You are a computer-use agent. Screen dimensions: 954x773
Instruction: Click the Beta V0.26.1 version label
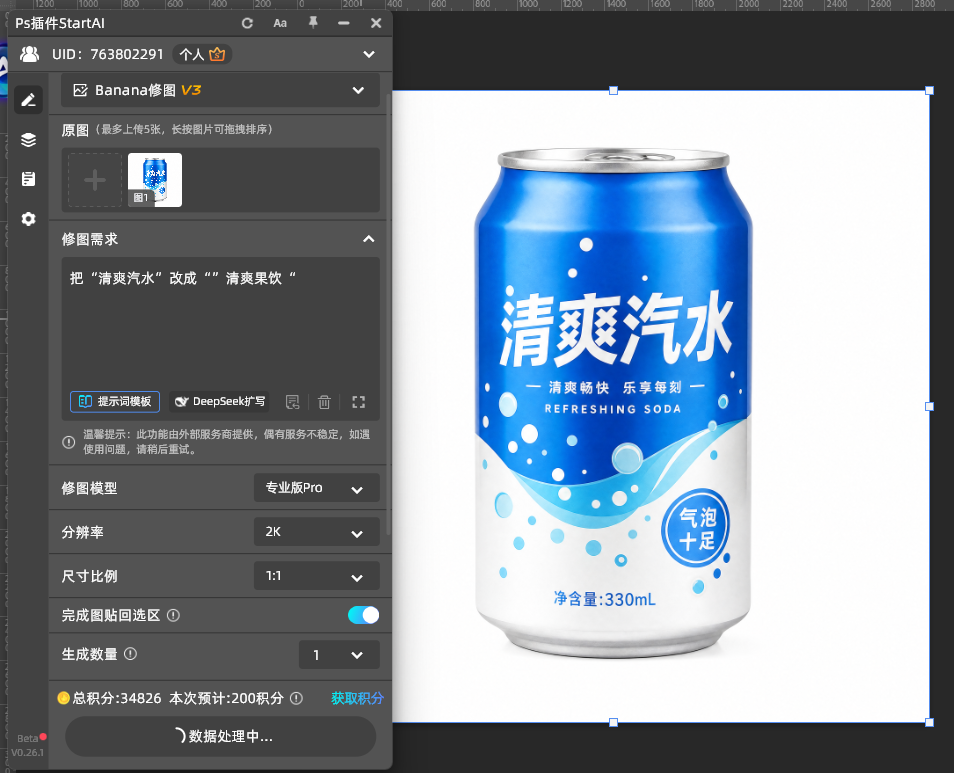pyautogui.click(x=28, y=746)
